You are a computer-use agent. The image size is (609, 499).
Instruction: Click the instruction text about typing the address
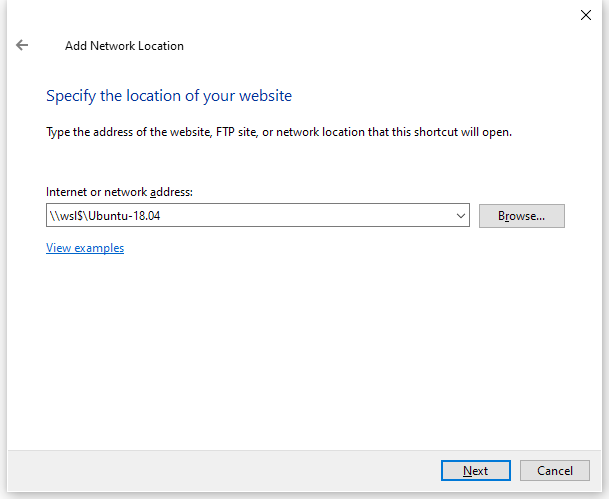(279, 131)
